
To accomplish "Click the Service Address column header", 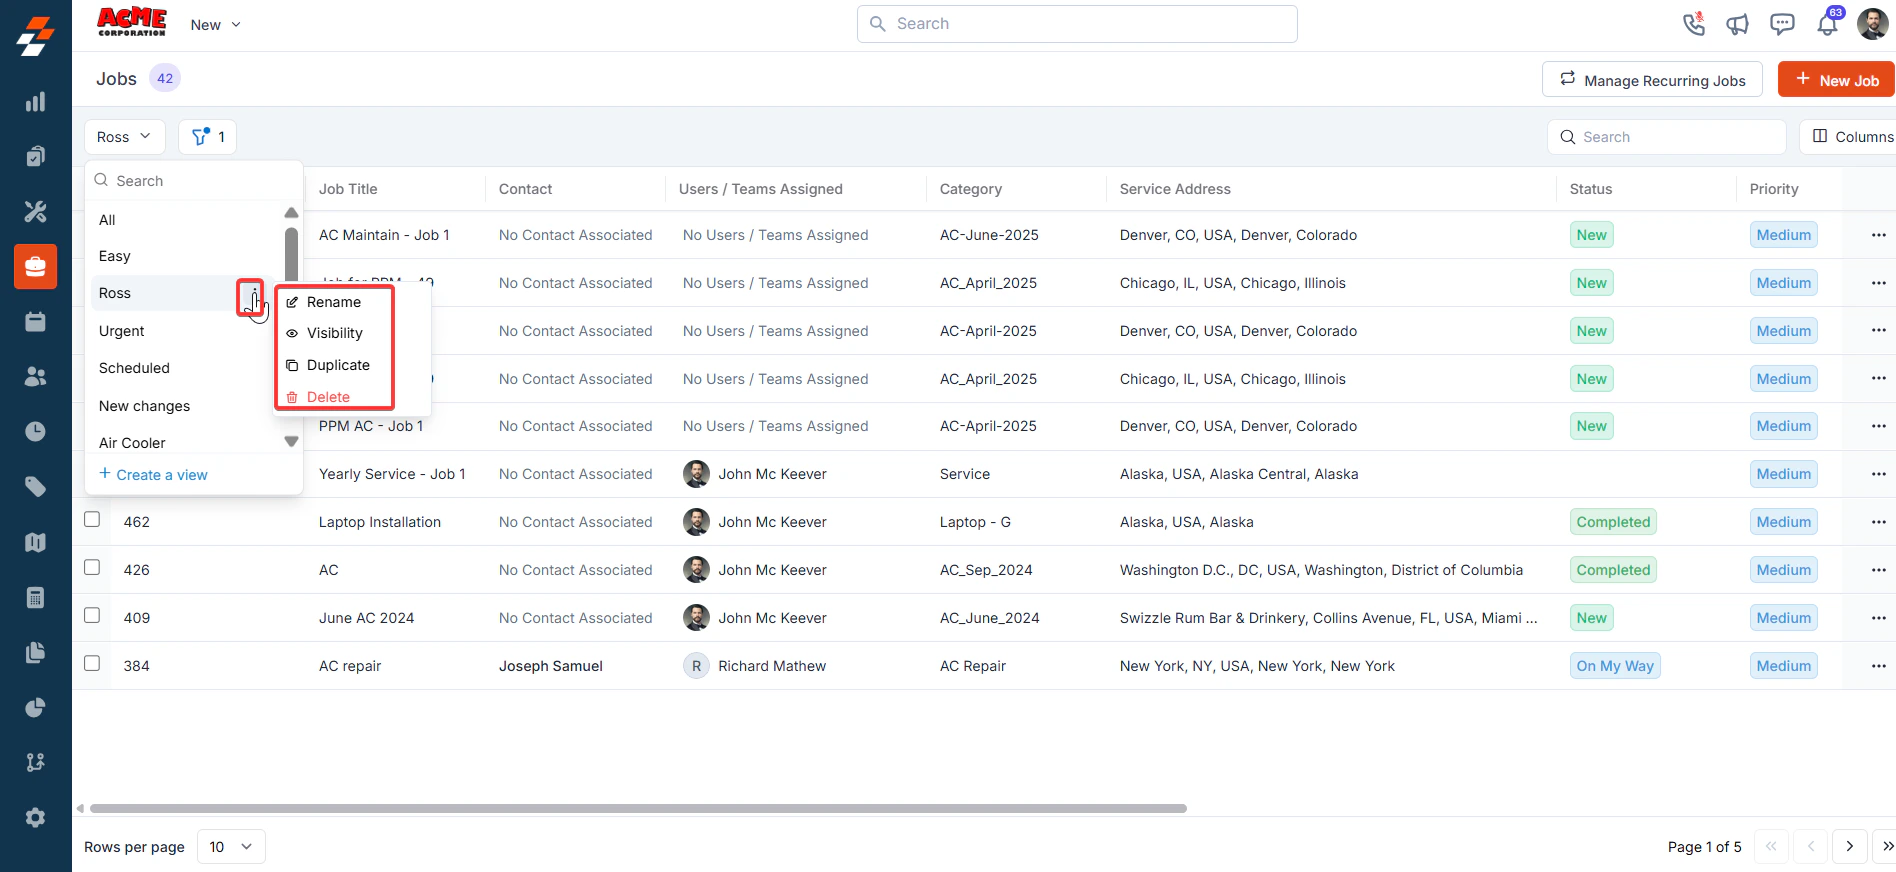I will click(1175, 189).
